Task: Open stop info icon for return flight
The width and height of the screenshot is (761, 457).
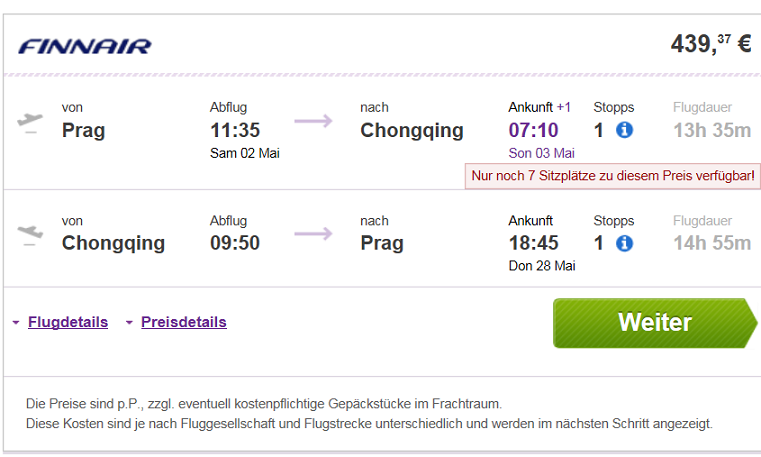Action: (624, 243)
